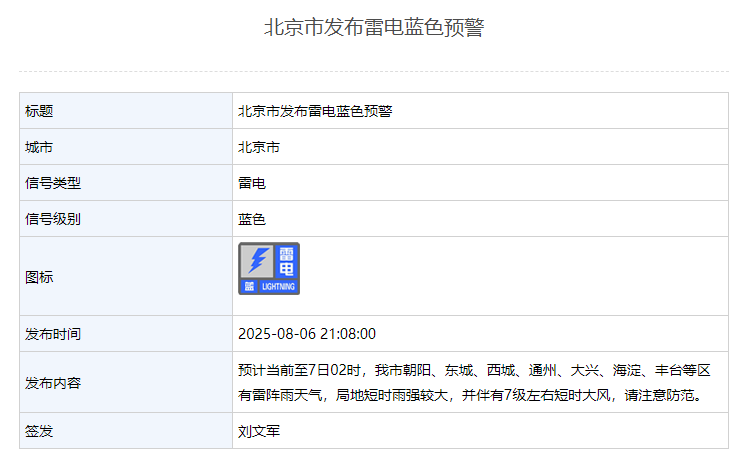Select the city value 北京市
This screenshot has height=467, width=749.
(258, 147)
